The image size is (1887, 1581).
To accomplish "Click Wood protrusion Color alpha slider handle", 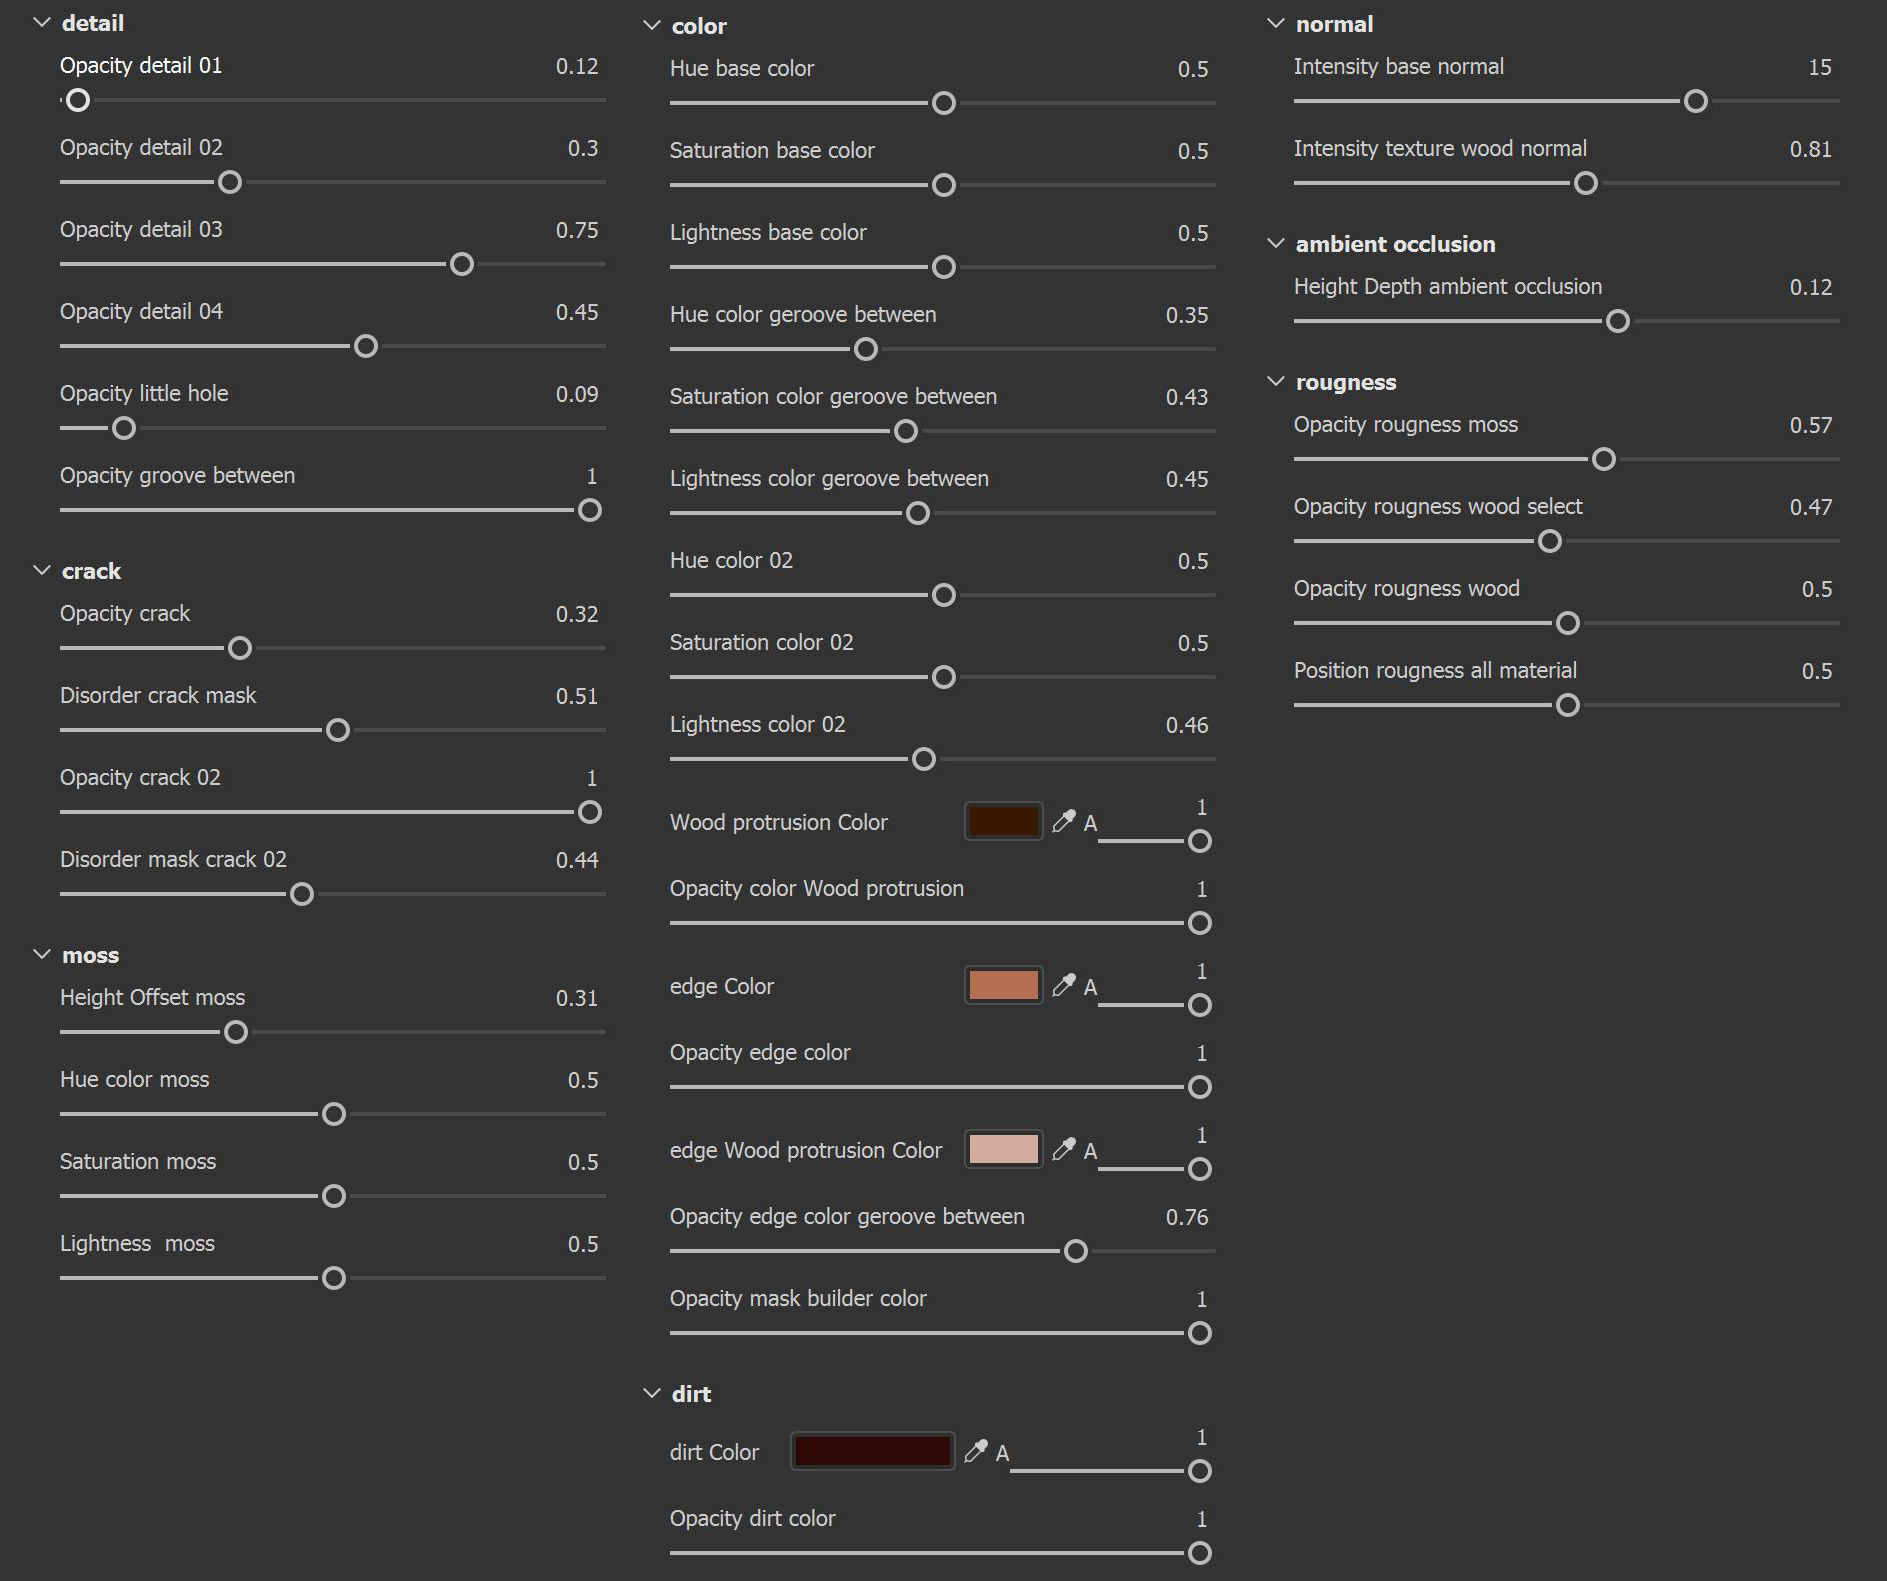I will click(1200, 841).
